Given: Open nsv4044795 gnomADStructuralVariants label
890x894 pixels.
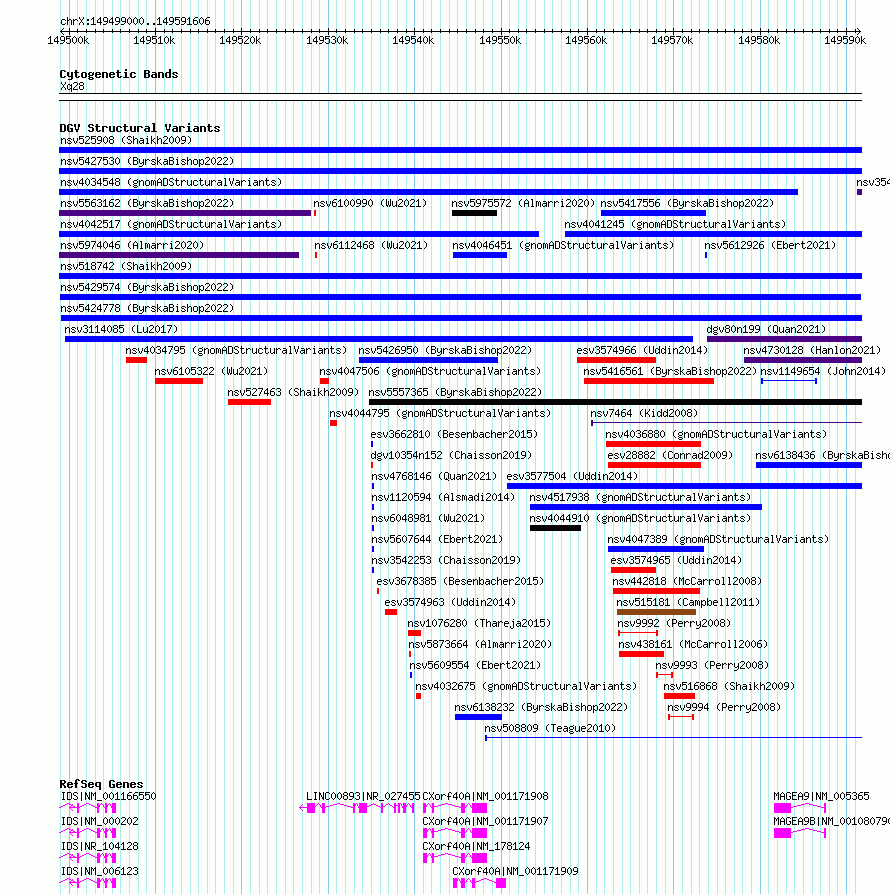Looking at the screenshot, I should click(440, 413).
